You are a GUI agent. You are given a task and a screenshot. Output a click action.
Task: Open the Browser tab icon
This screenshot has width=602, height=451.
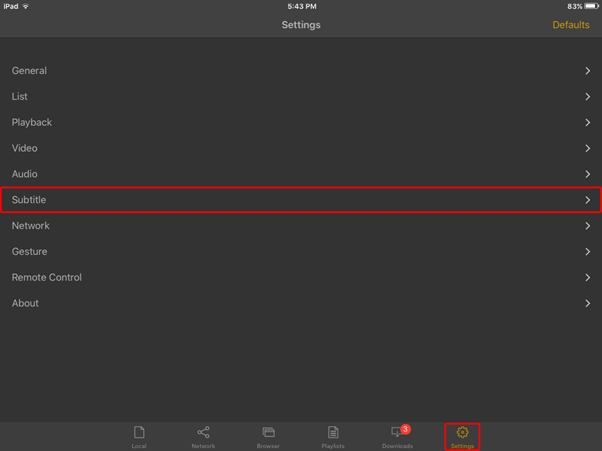point(268,432)
